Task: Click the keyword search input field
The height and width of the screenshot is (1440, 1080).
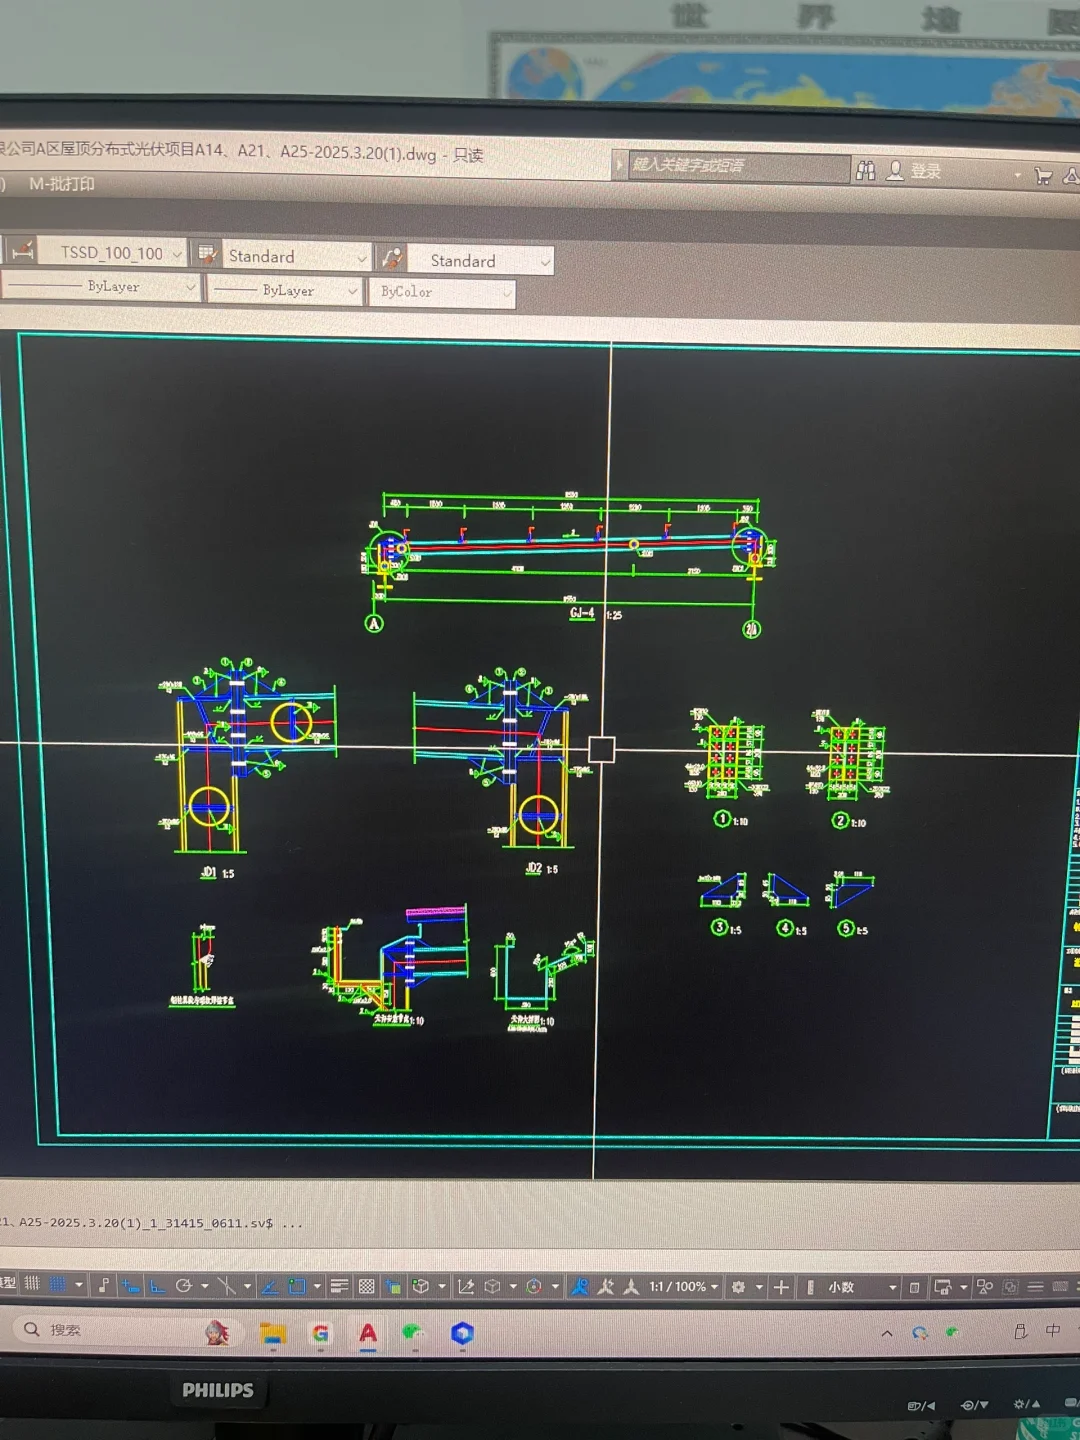Action: 738,166
